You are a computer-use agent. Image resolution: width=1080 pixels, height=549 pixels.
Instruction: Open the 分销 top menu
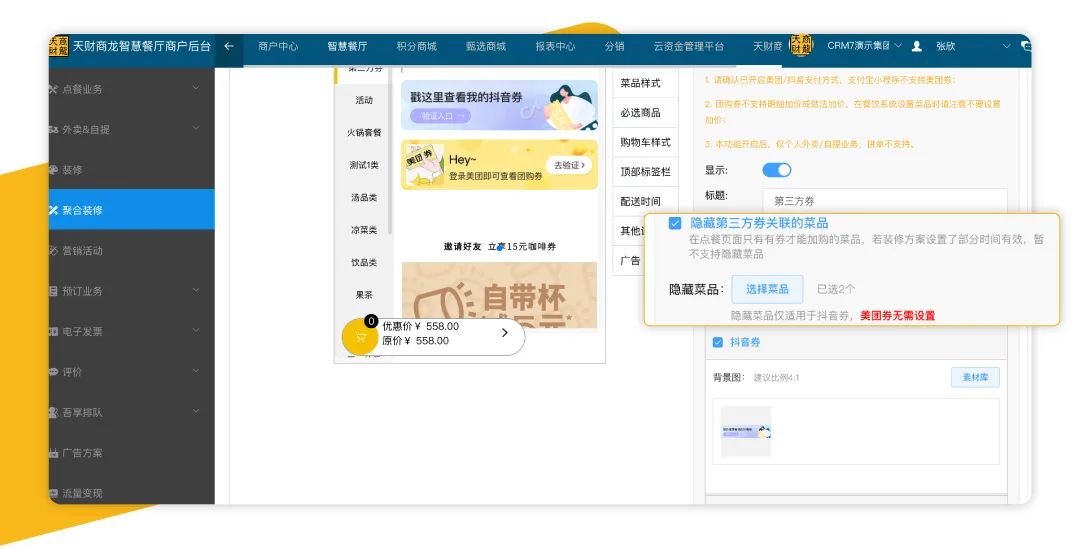(x=614, y=46)
